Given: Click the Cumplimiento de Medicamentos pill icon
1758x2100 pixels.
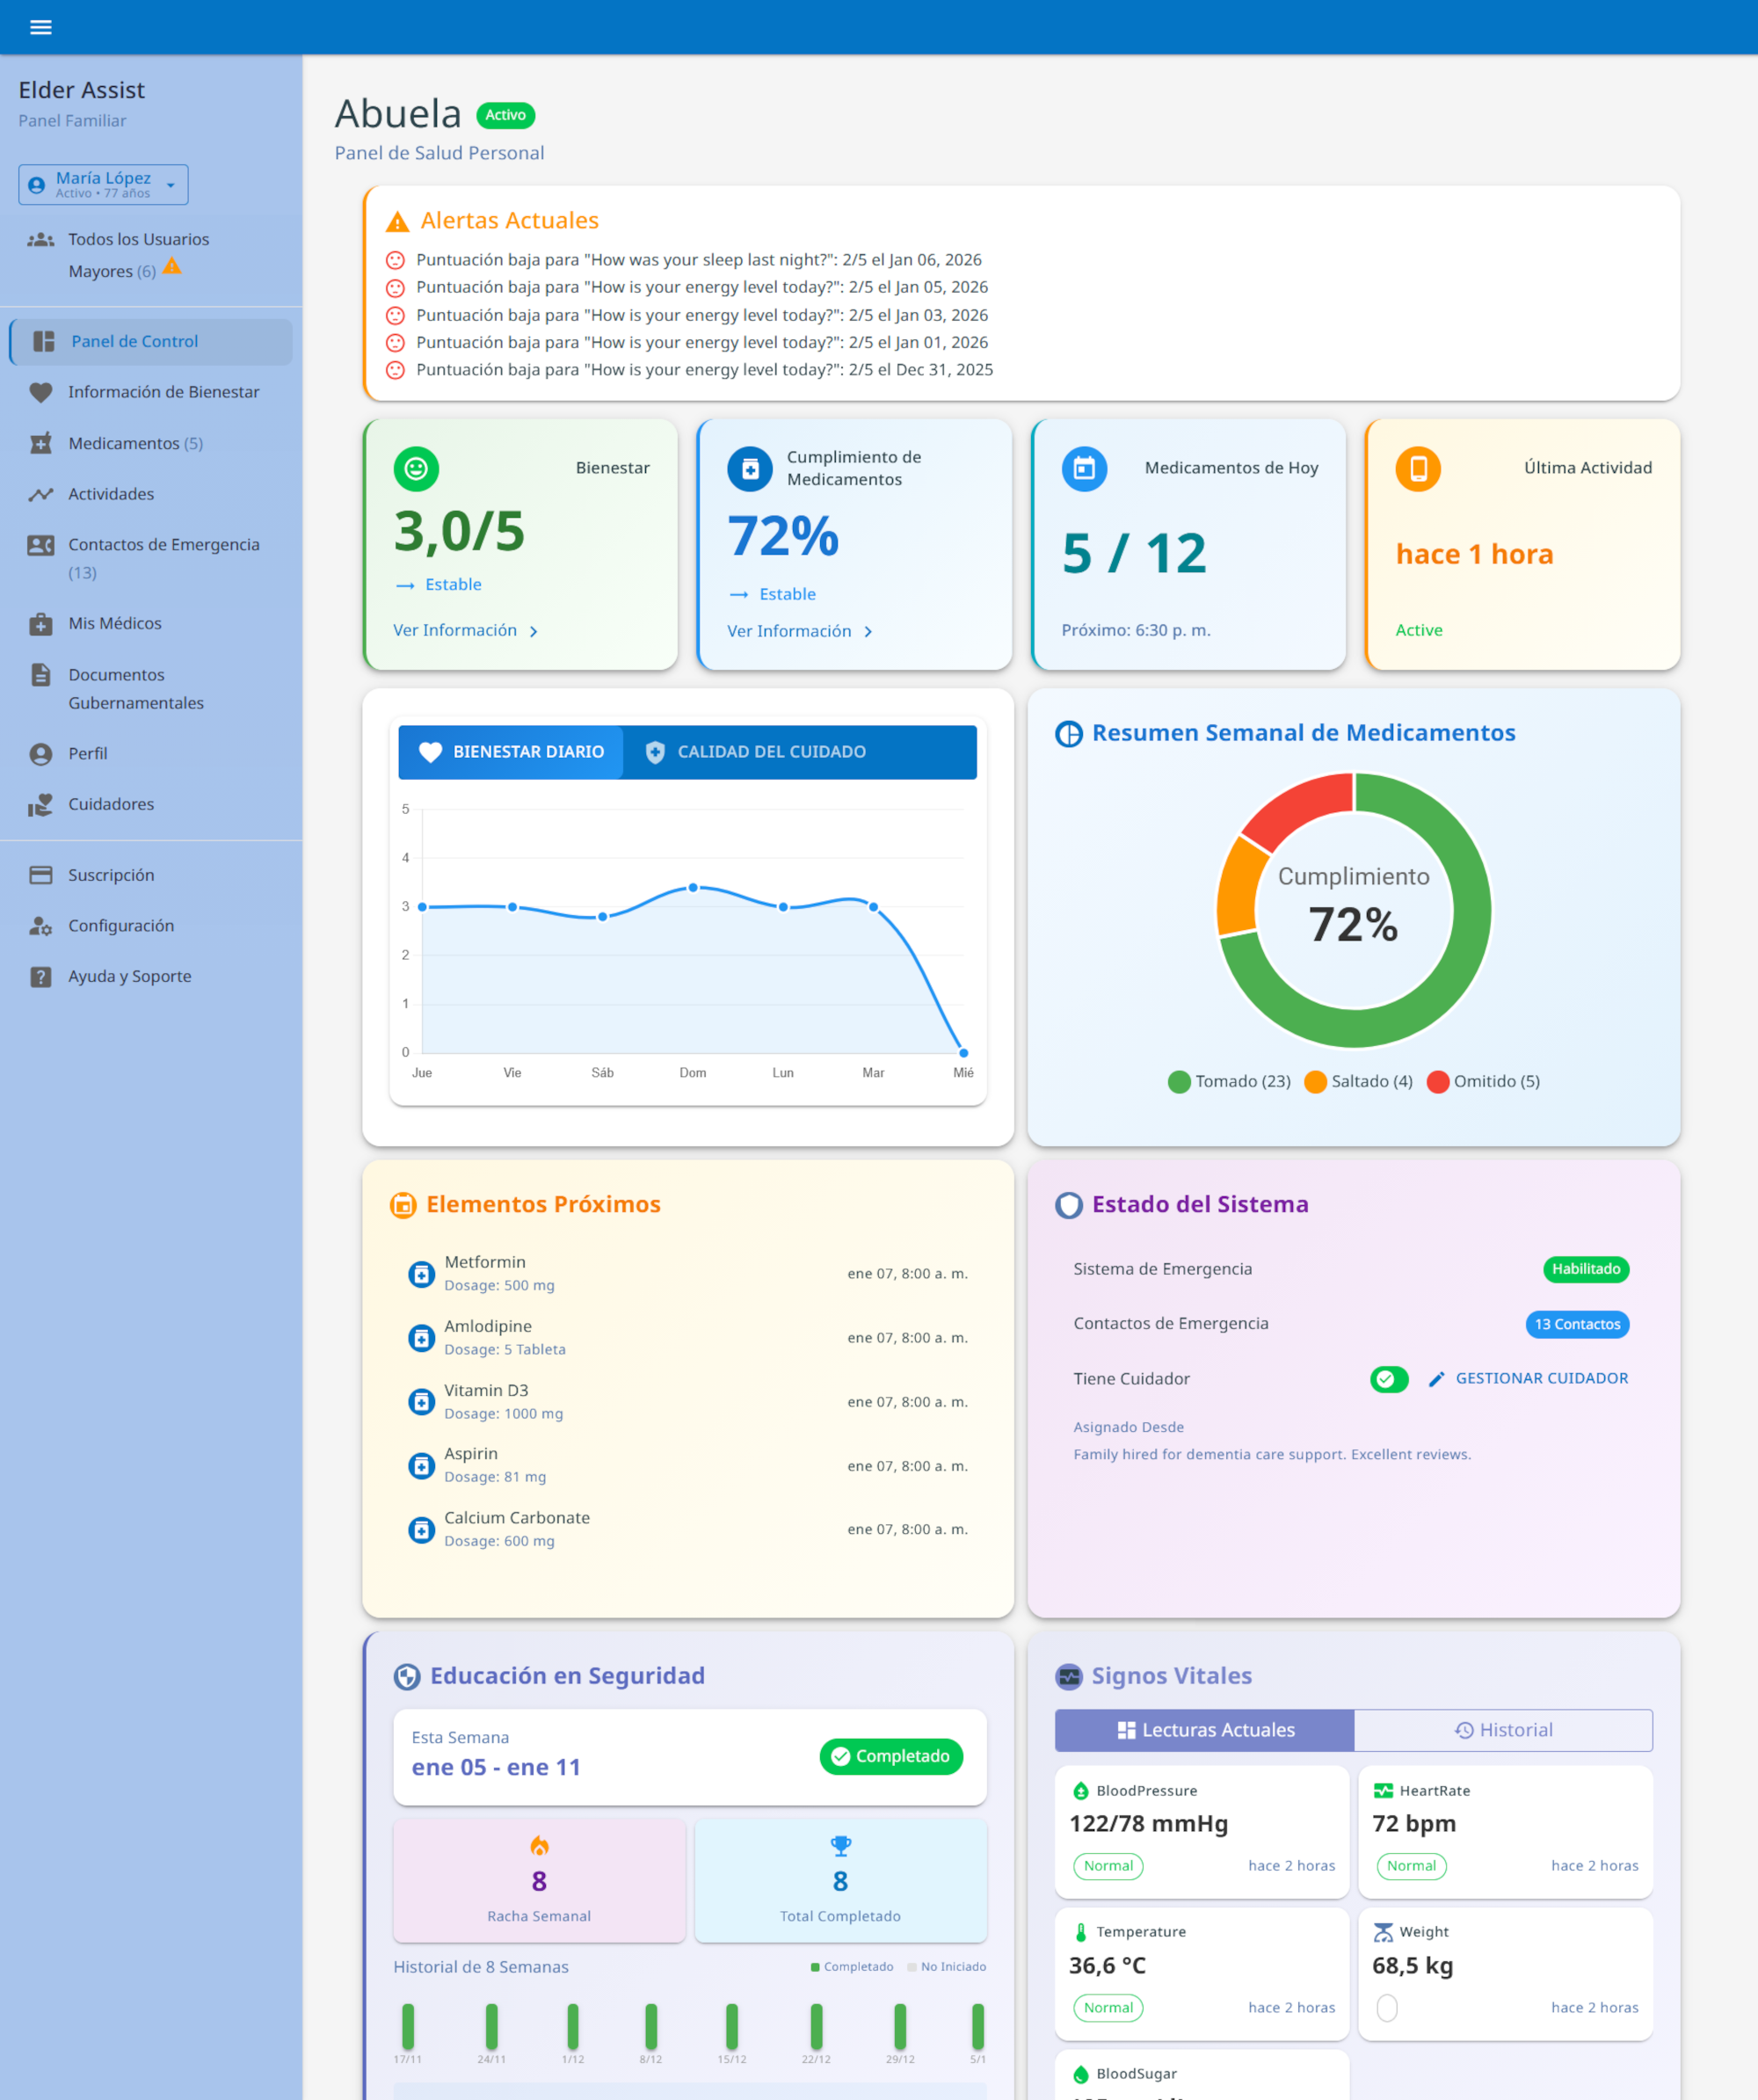Looking at the screenshot, I should (750, 468).
